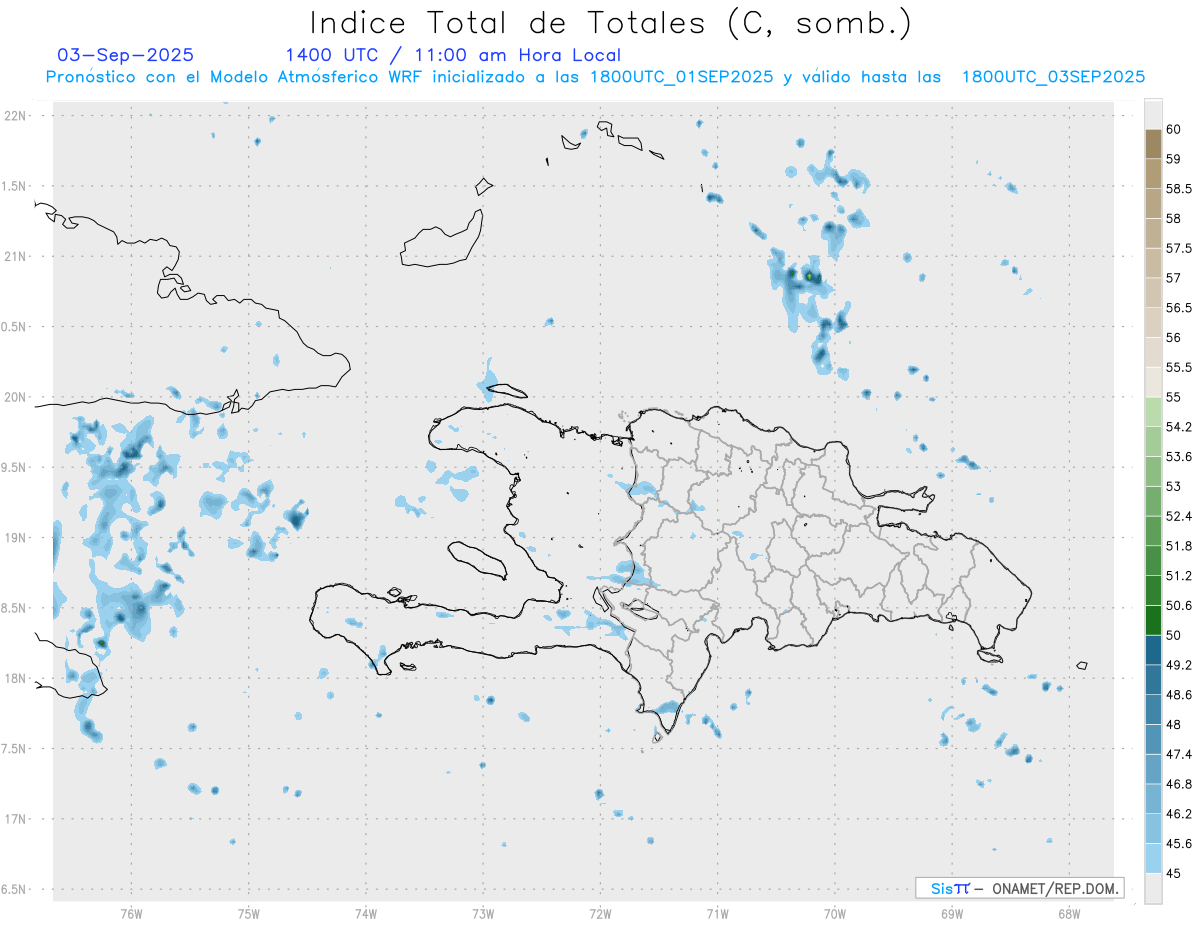Click the "17N" latitude label
Image resolution: width=1200 pixels, height=927 pixels.
coord(15,819)
